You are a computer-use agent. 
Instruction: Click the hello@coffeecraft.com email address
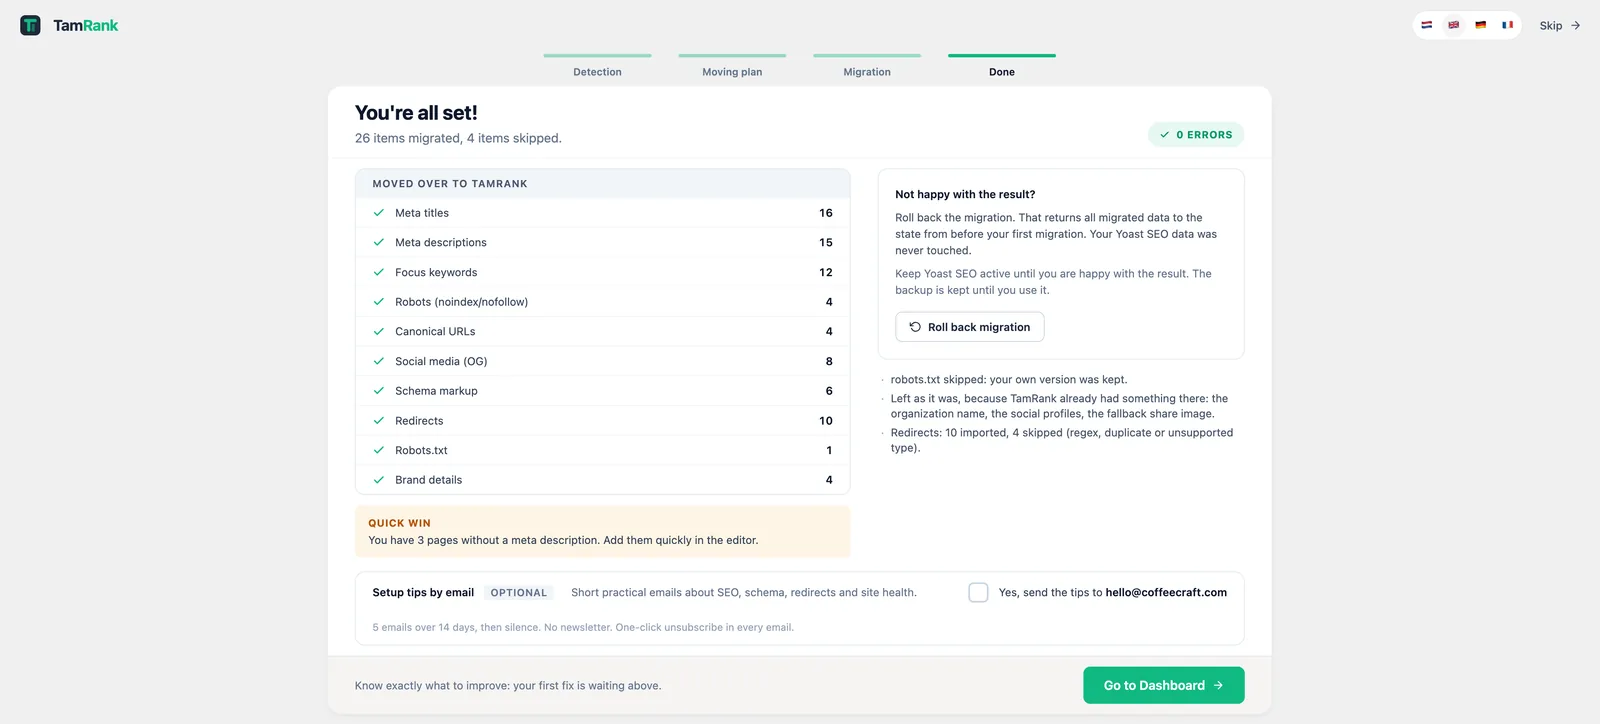(1166, 592)
